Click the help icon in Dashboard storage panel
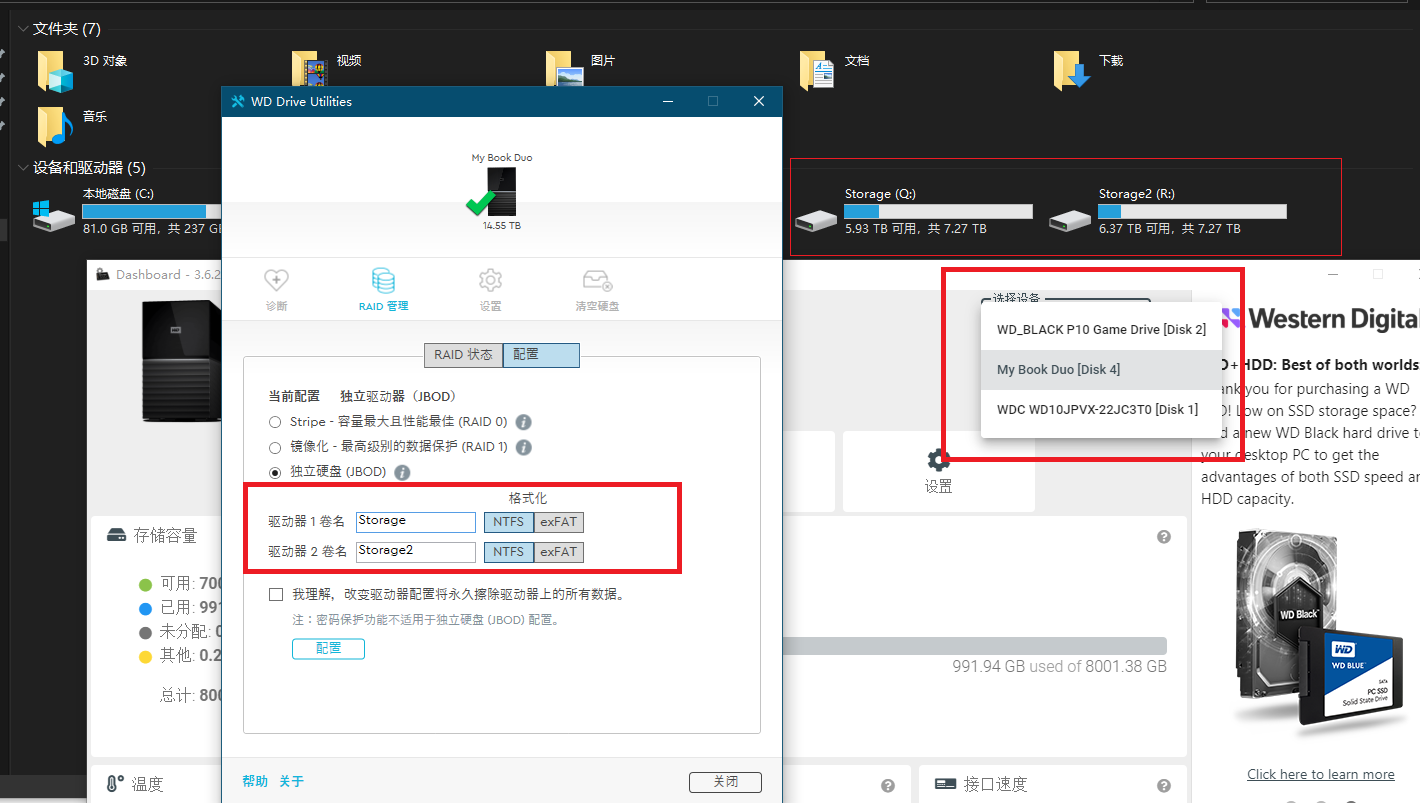The width and height of the screenshot is (1420, 803). click(1164, 537)
